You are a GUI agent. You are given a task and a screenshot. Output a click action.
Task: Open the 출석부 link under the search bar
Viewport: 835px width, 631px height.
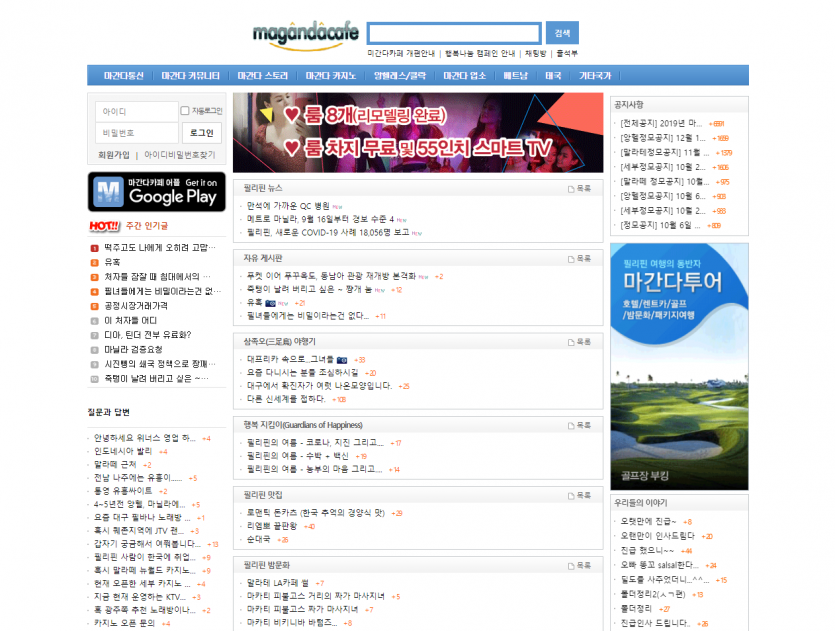567,53
